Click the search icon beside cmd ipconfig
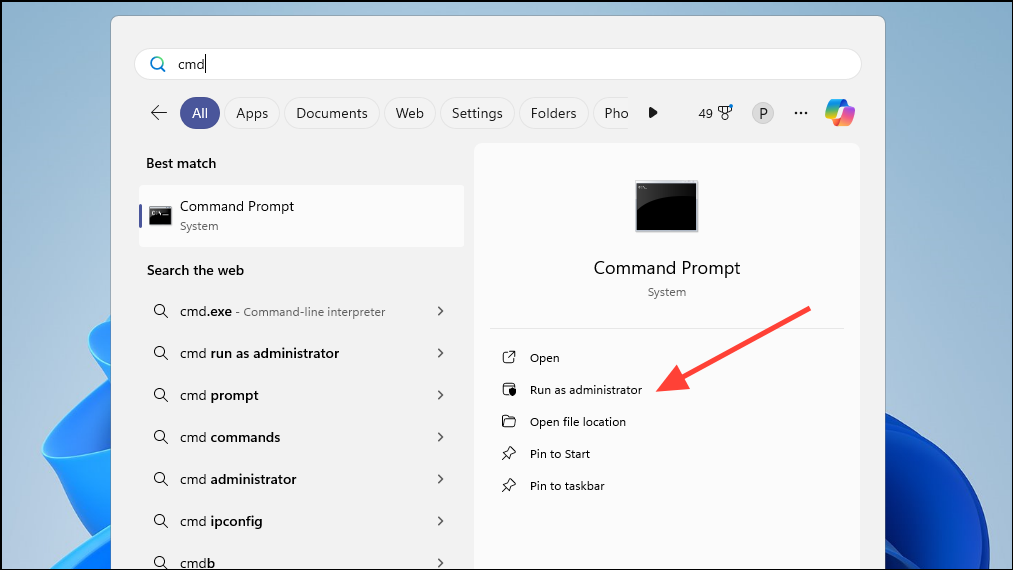This screenshot has width=1013, height=570. pyautogui.click(x=160, y=521)
